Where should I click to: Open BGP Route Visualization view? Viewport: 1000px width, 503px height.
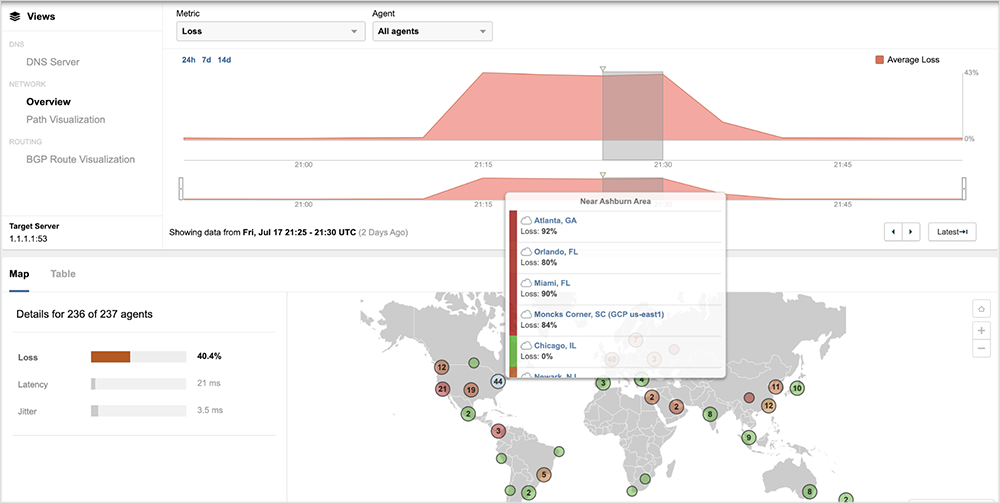[x=80, y=159]
